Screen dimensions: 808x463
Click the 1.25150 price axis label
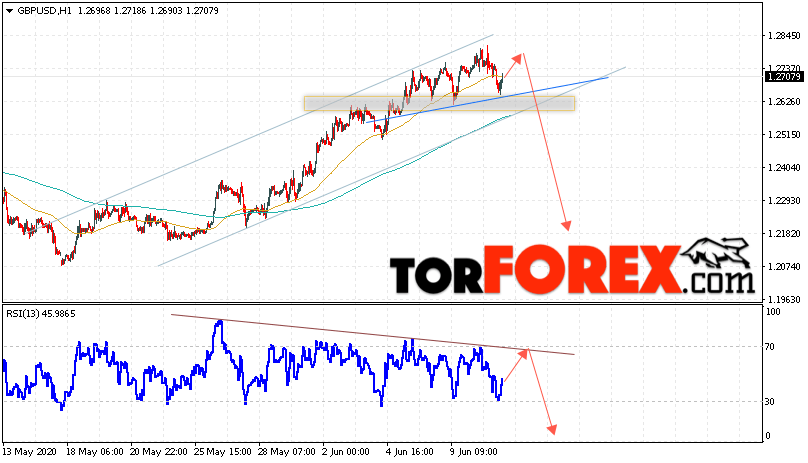click(x=784, y=135)
